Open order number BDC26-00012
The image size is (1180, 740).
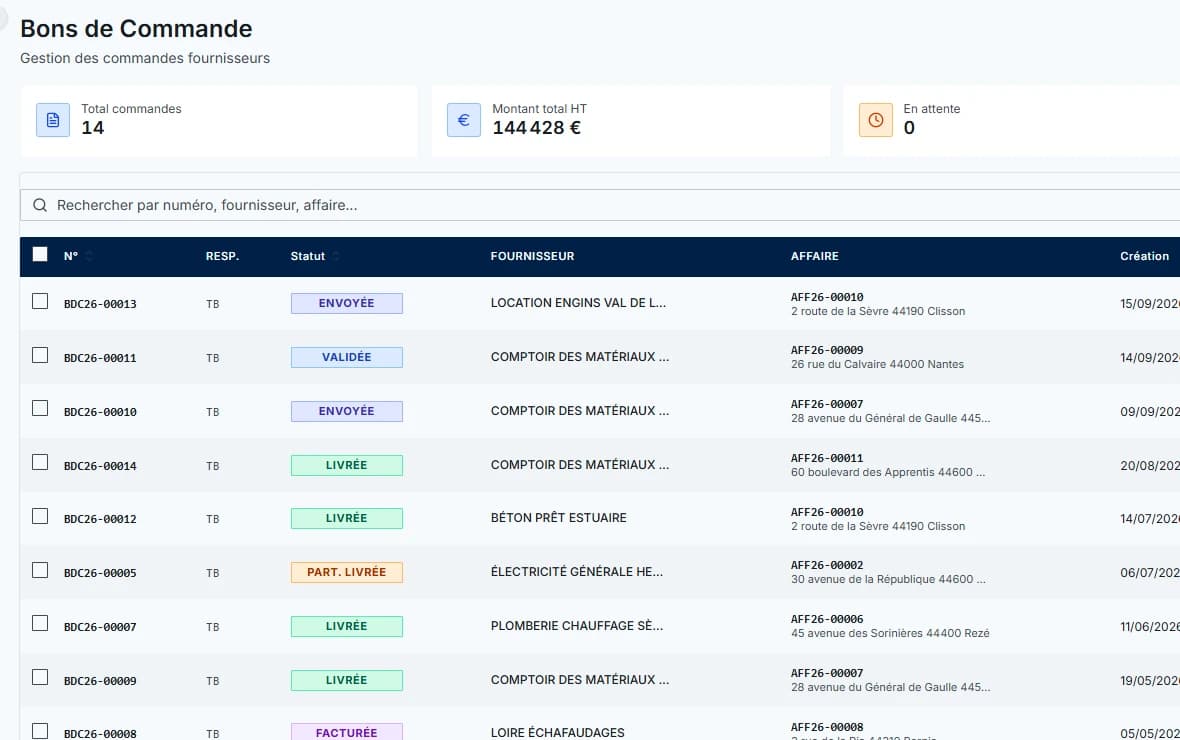click(100, 519)
